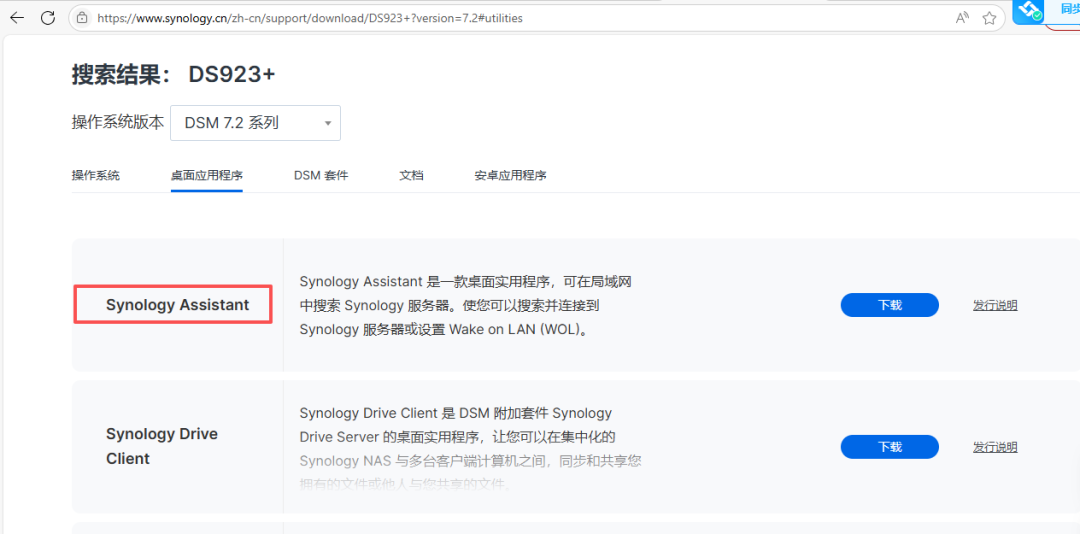Download Synology Drive Client via 下载 button
Screen dimensions: 1080x534
click(x=889, y=447)
